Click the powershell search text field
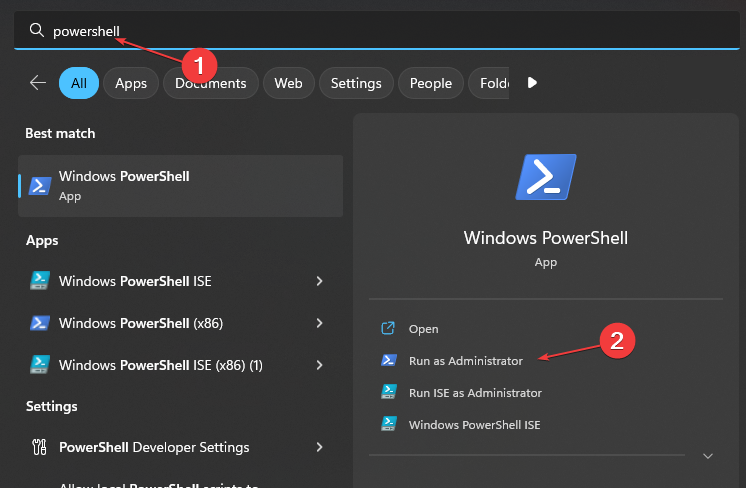Screen dimensions: 746x488 pos(376,31)
